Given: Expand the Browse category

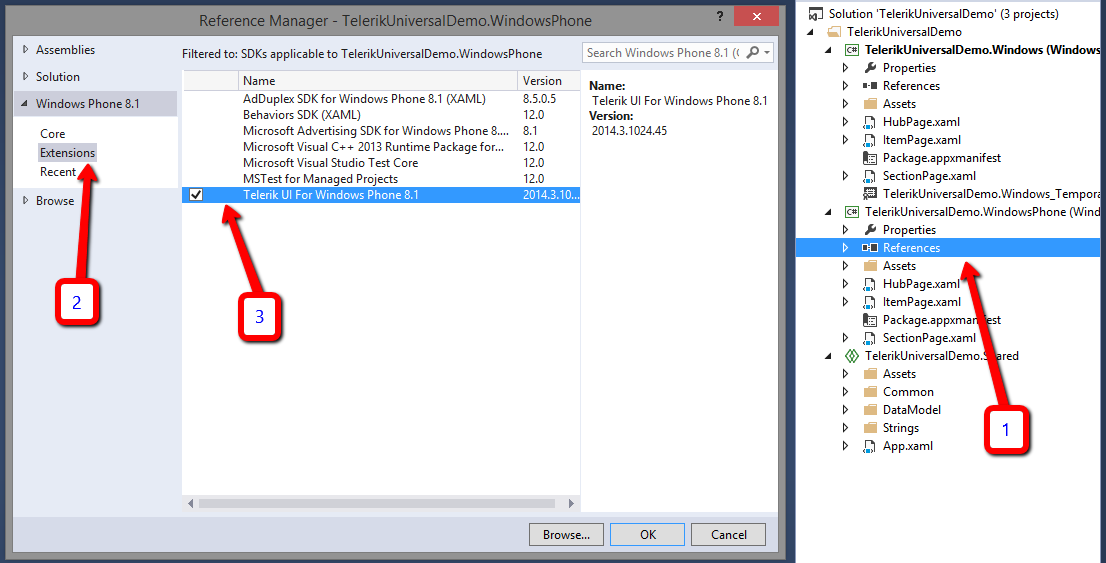Looking at the screenshot, I should click(25, 200).
